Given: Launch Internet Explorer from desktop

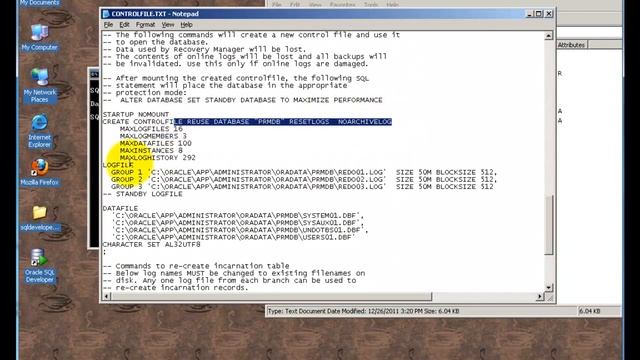Looking at the screenshot, I should [x=39, y=131].
